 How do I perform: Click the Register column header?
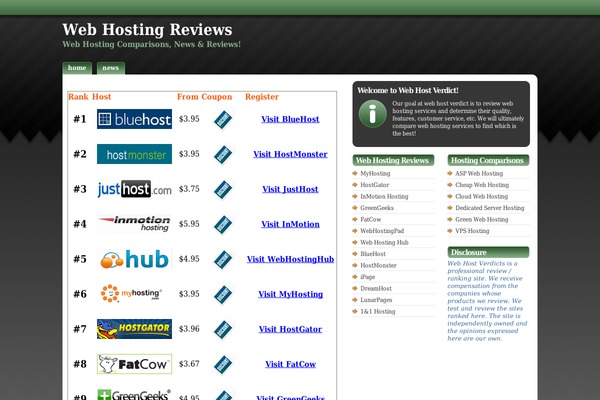(262, 97)
